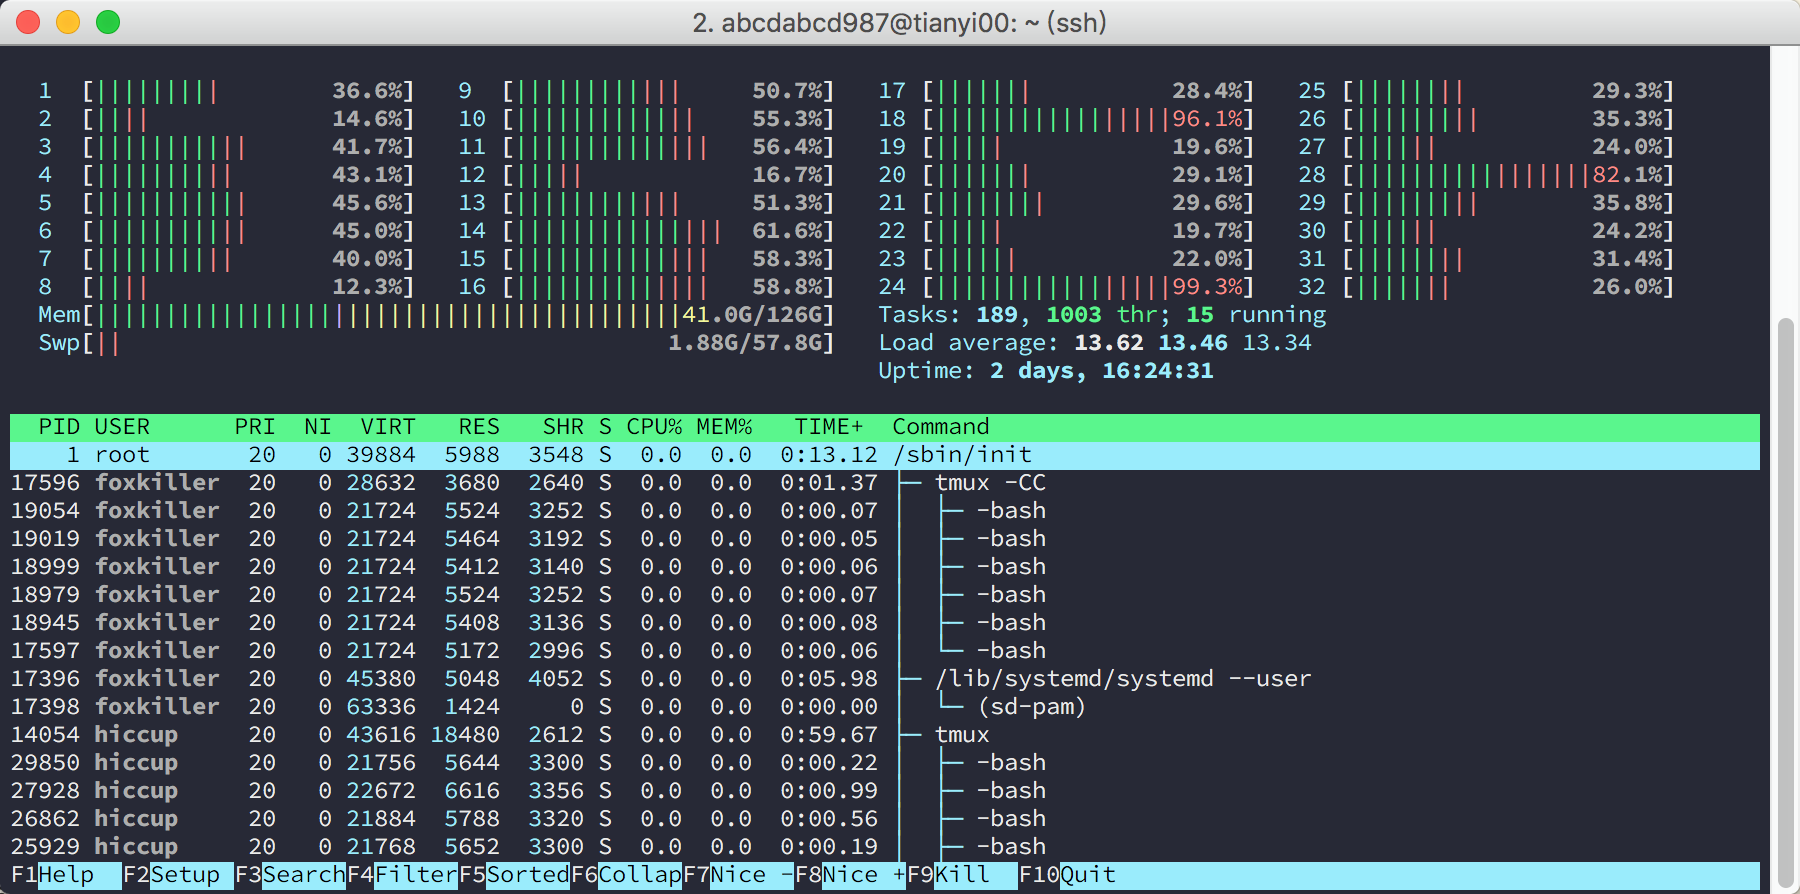Click CPU 24 meter showing 99.3%
Image resolution: width=1800 pixels, height=894 pixels.
tap(1066, 287)
